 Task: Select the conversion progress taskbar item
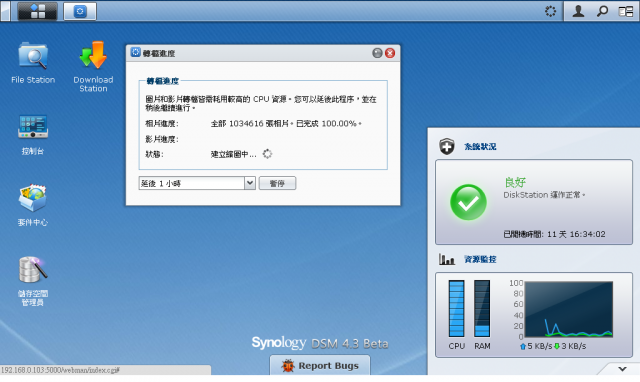pyautogui.click(x=80, y=11)
